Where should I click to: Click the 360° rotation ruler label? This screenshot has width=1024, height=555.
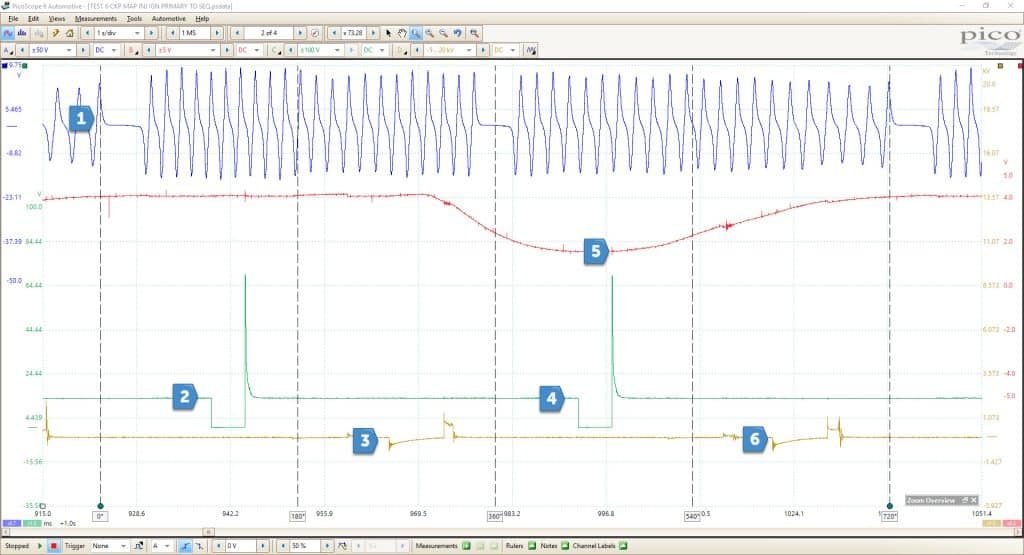click(495, 516)
